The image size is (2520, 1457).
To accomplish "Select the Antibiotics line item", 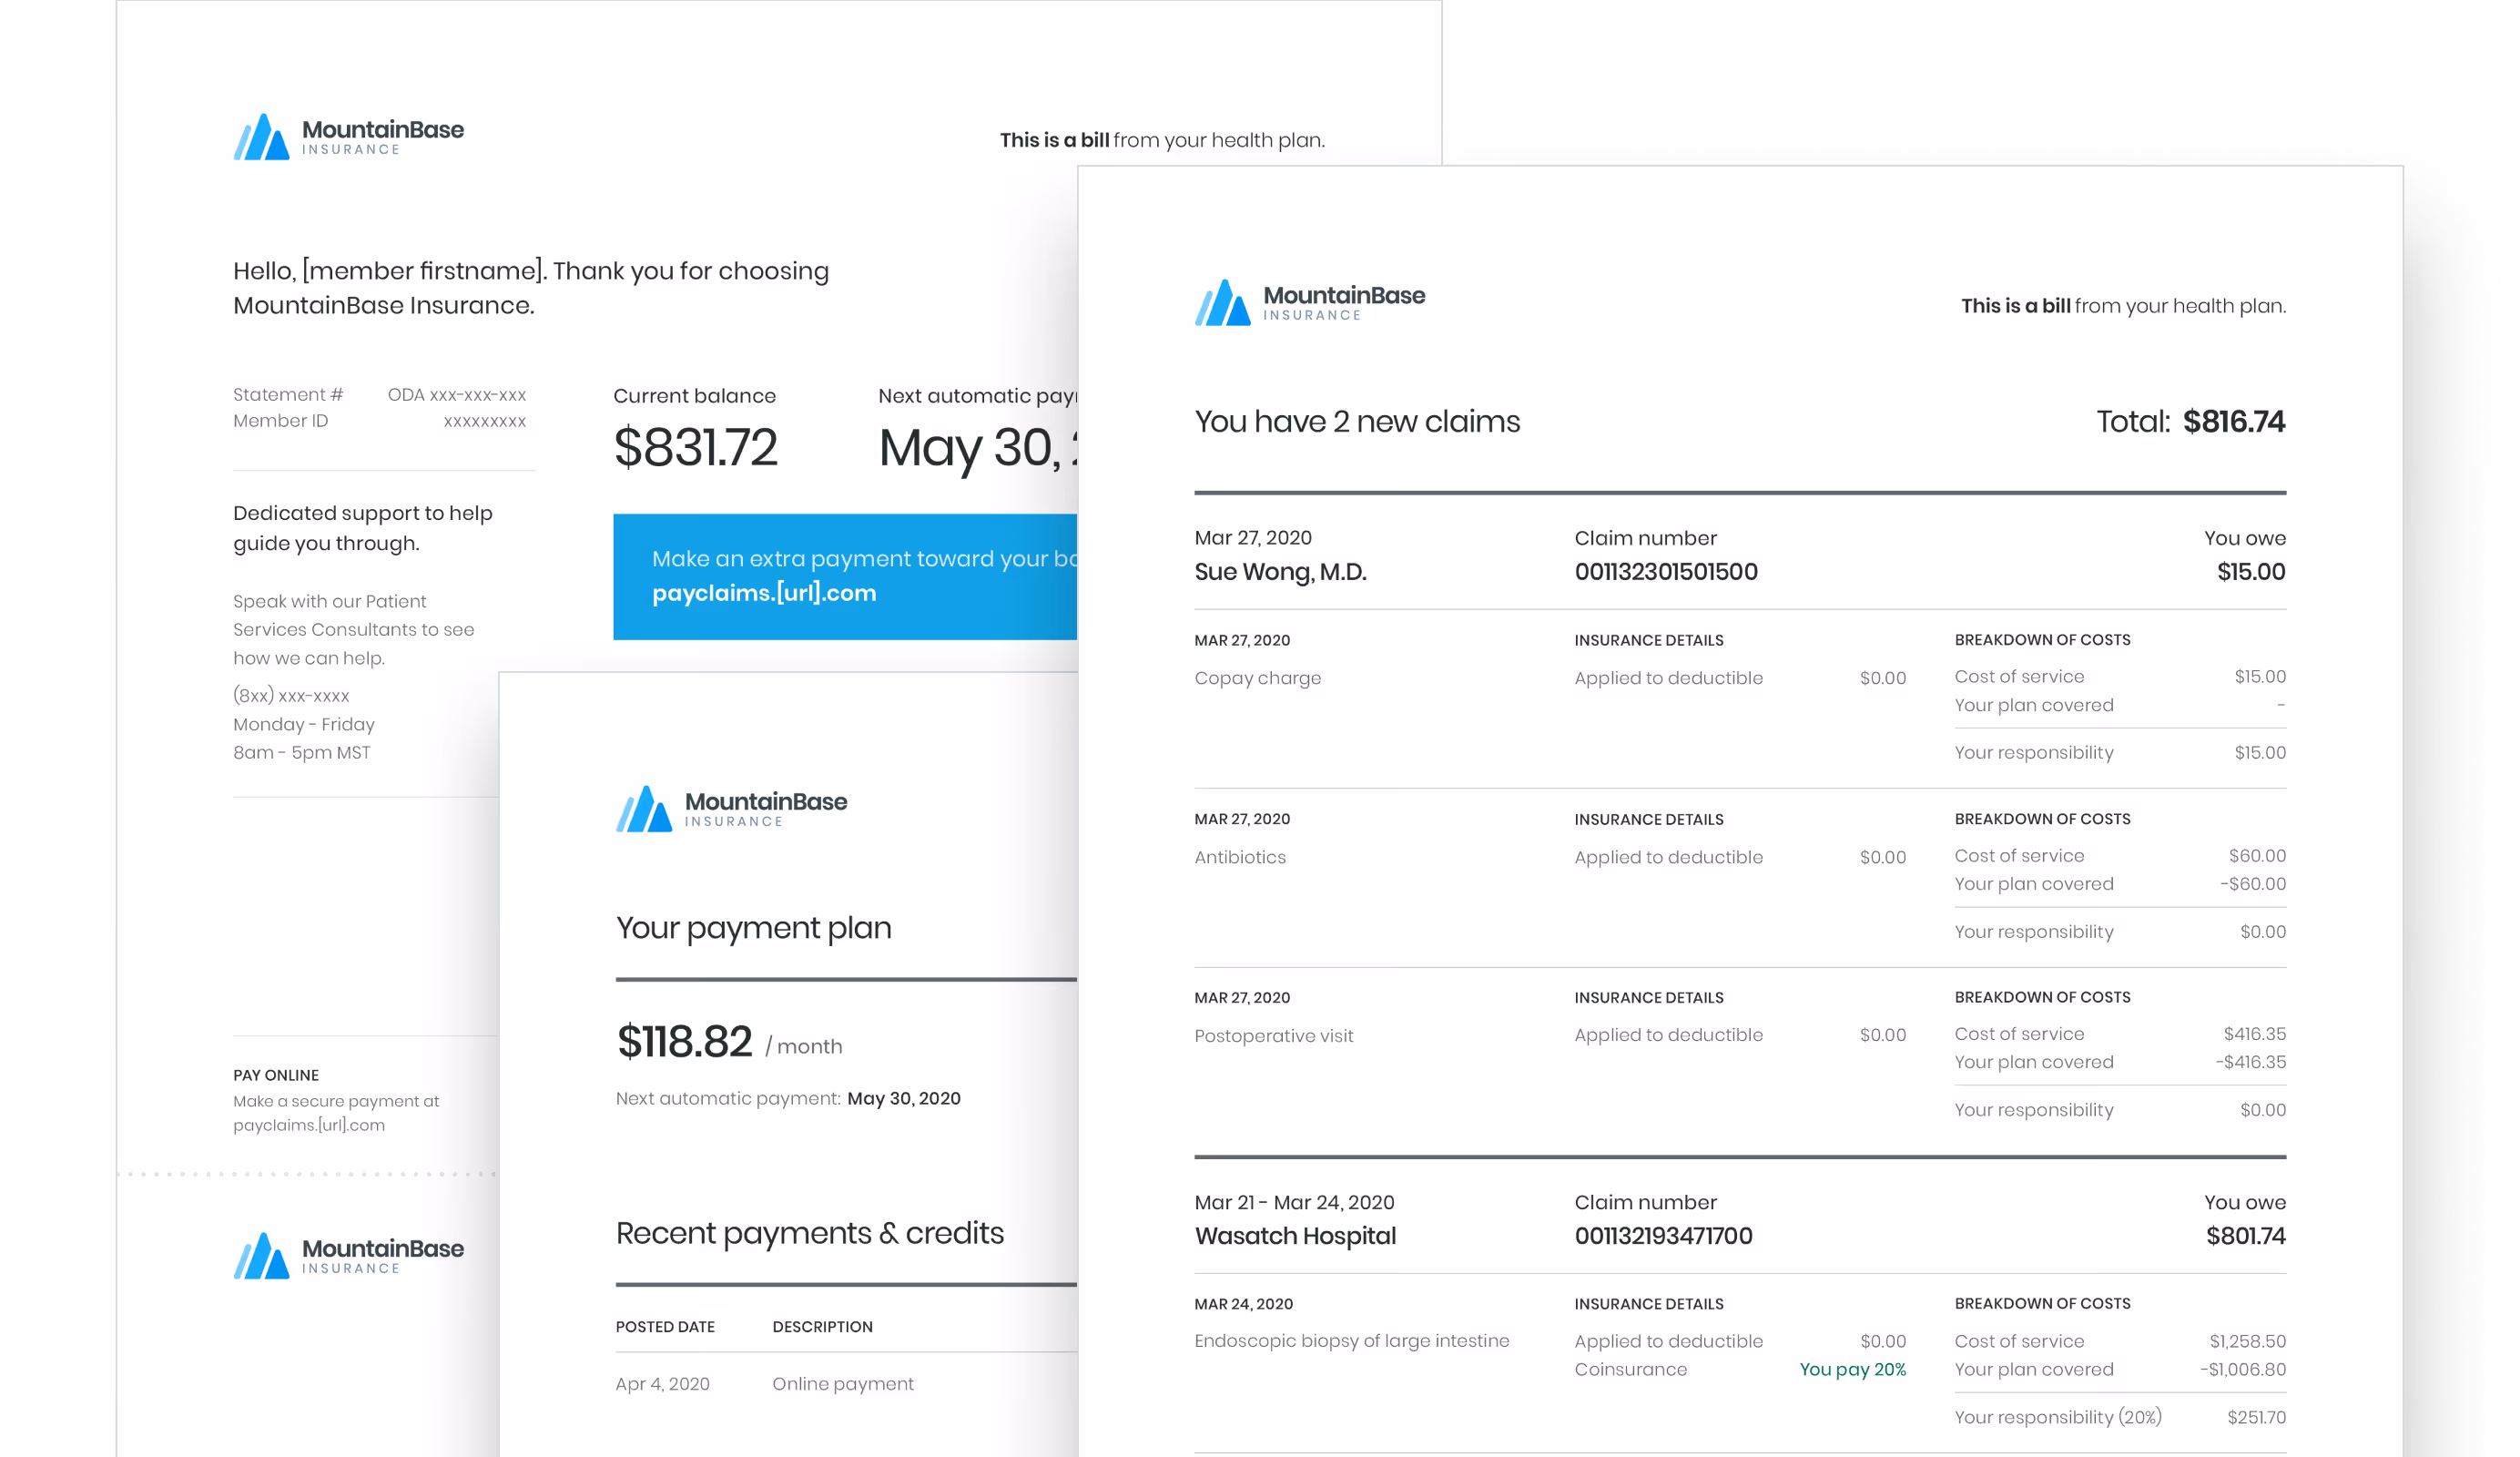I will (x=1240, y=857).
